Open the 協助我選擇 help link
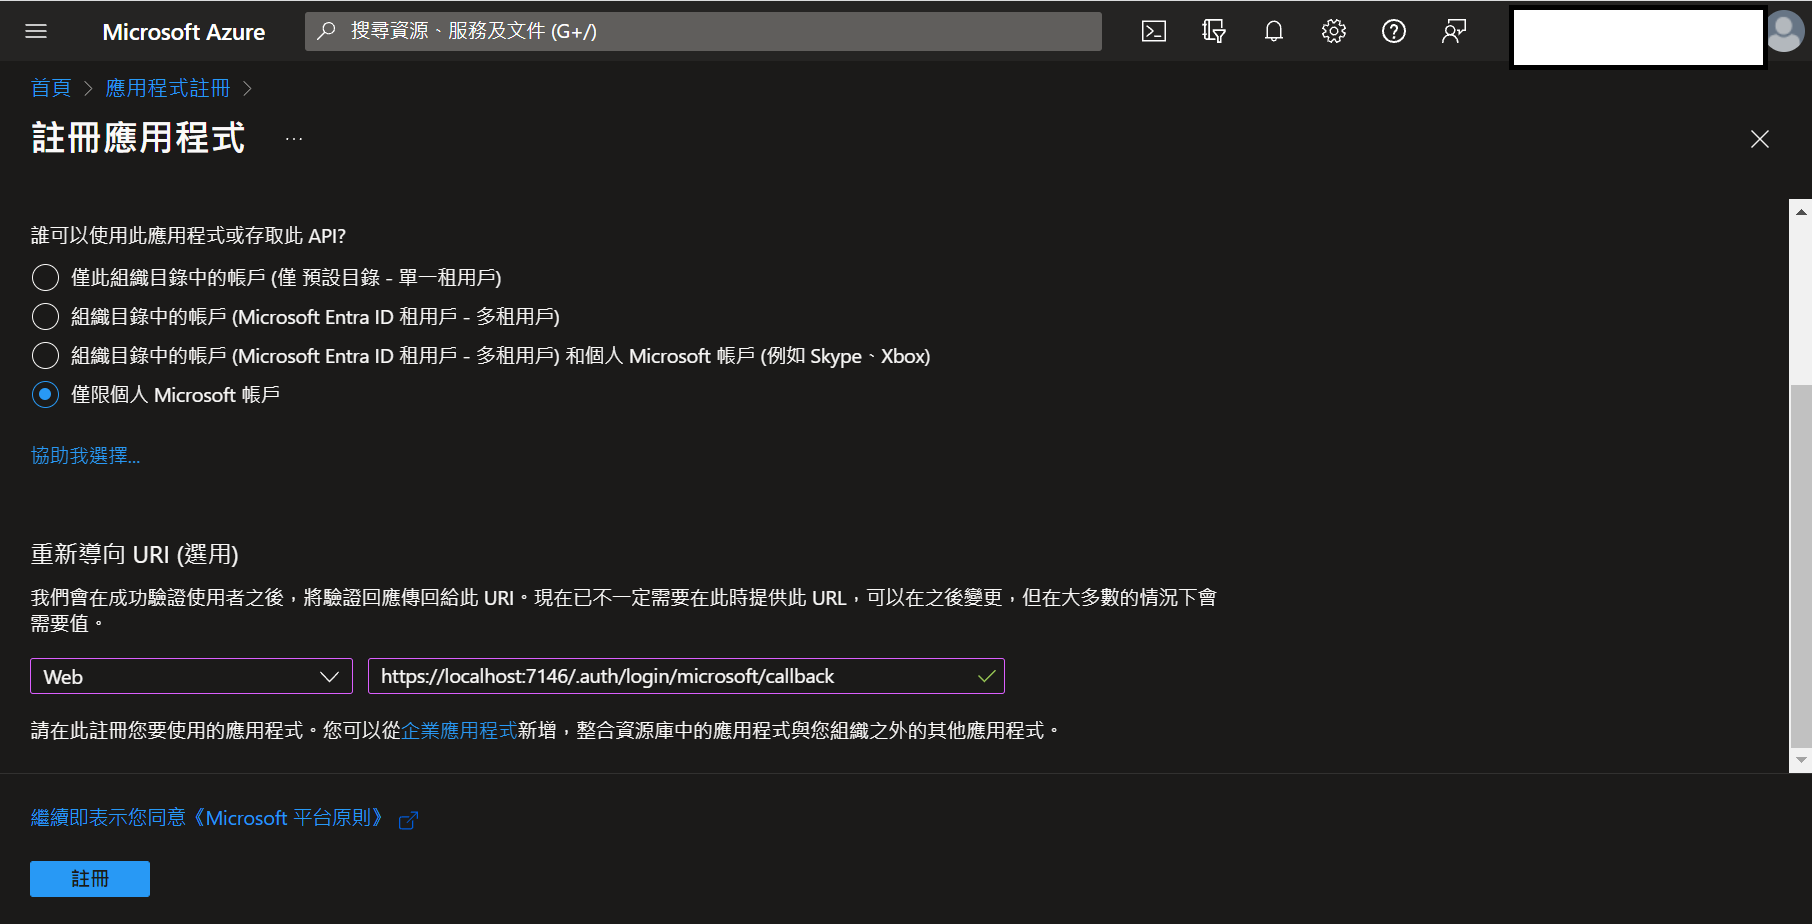Image resolution: width=1812 pixels, height=924 pixels. (85, 456)
